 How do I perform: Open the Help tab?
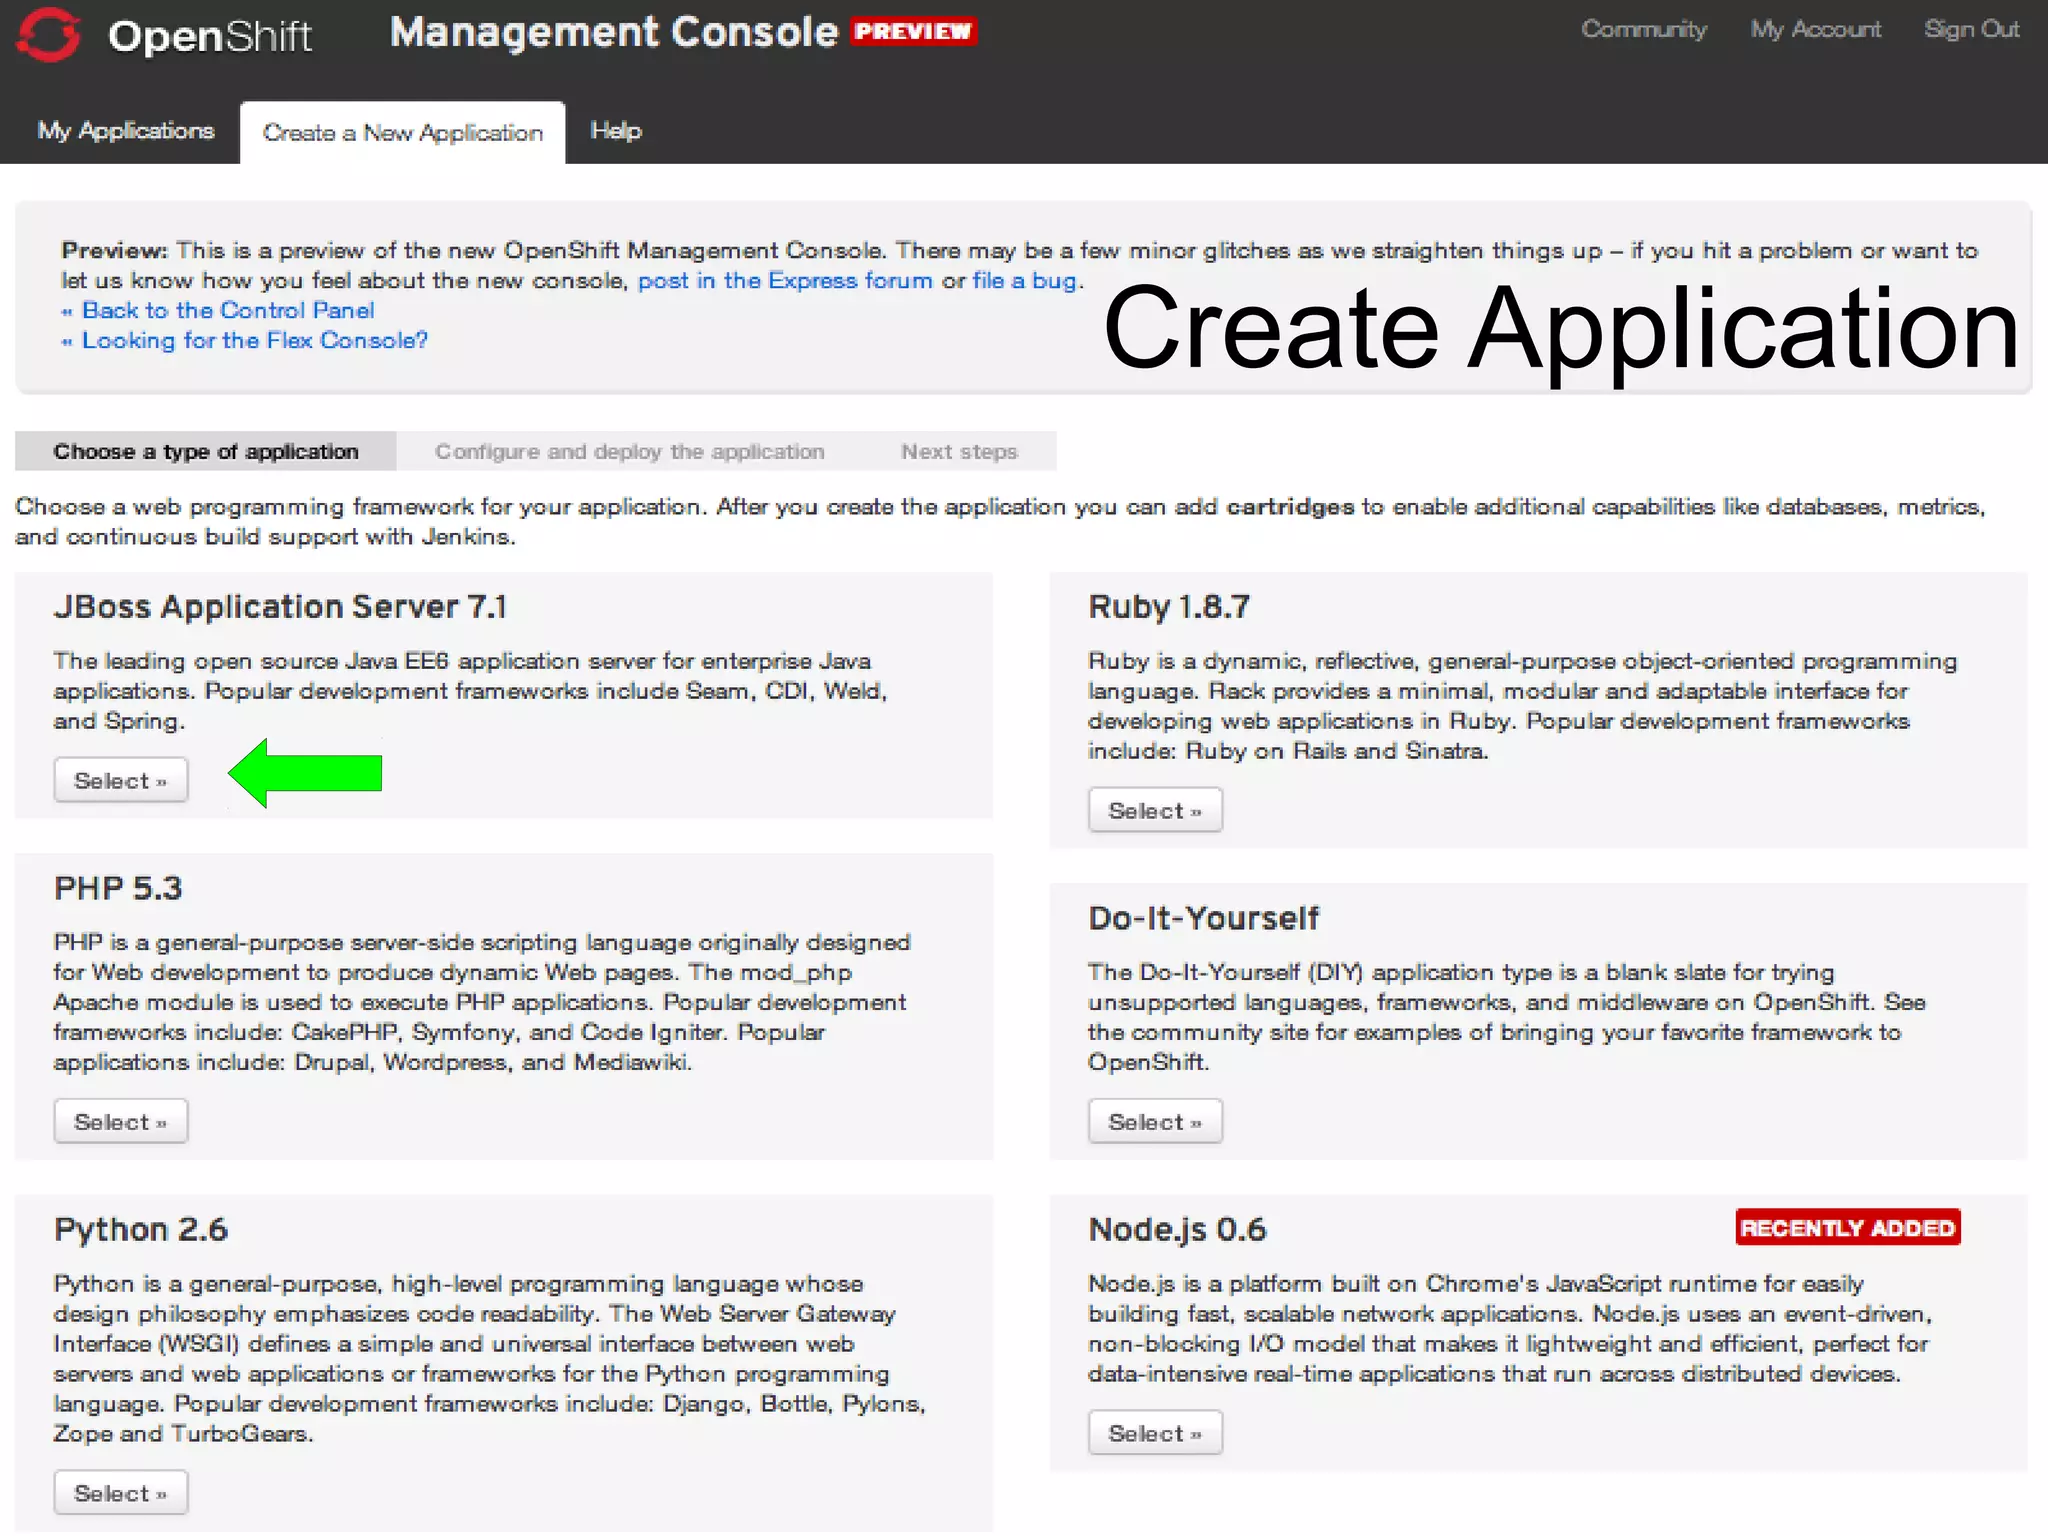616,131
